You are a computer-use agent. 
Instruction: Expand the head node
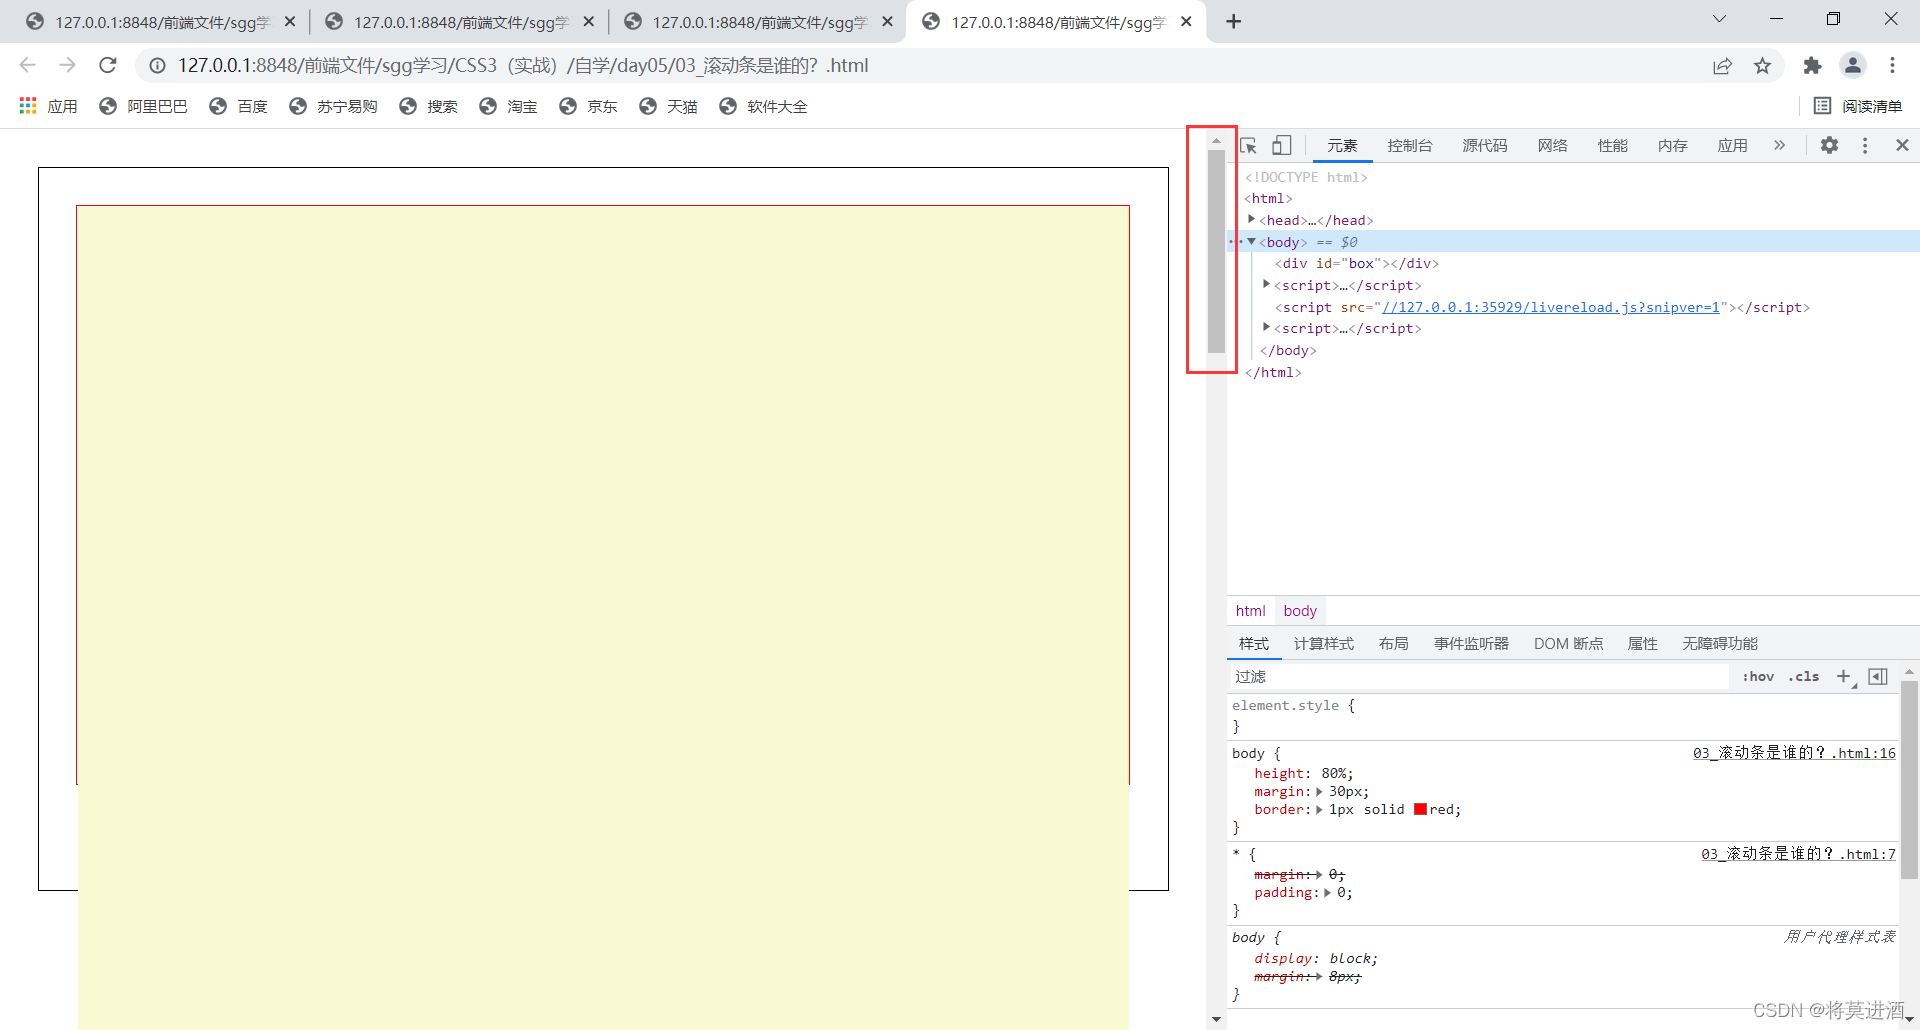click(x=1251, y=219)
